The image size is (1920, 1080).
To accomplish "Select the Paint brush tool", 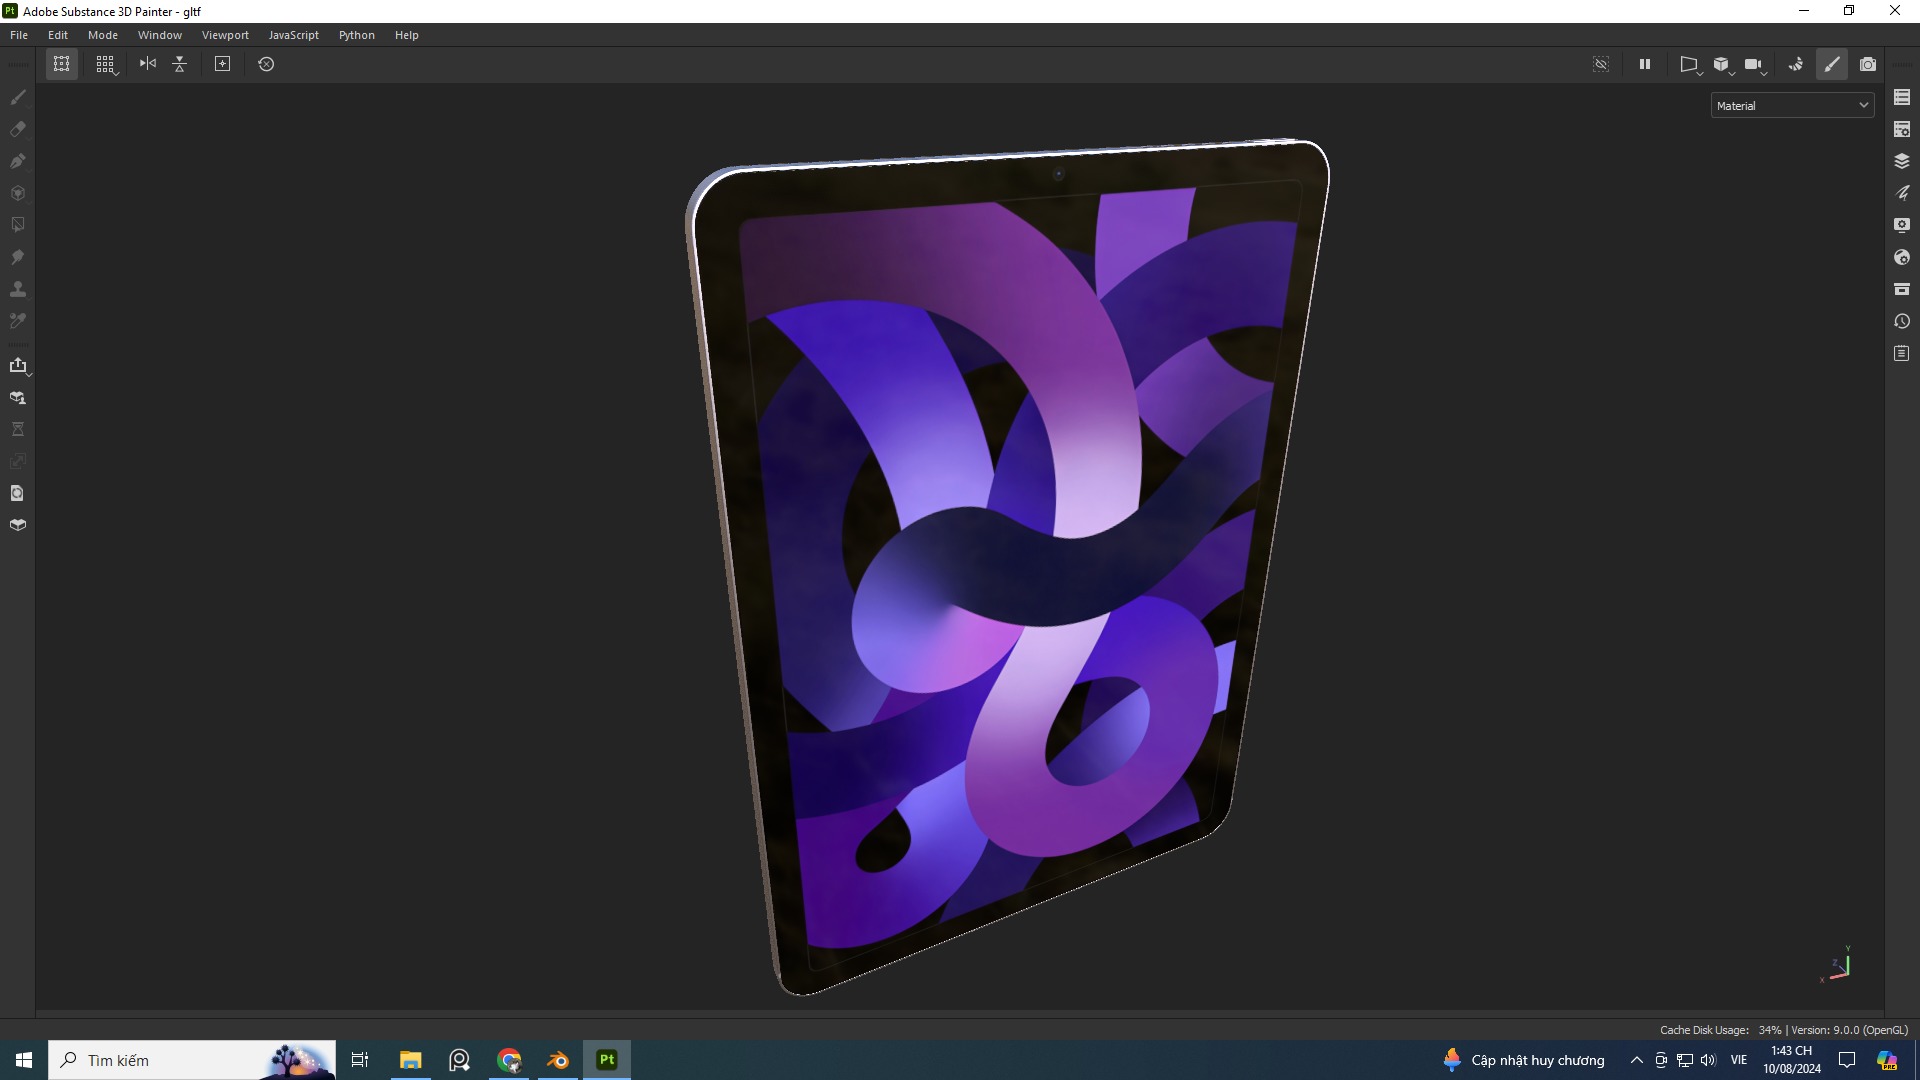I will coord(18,97).
